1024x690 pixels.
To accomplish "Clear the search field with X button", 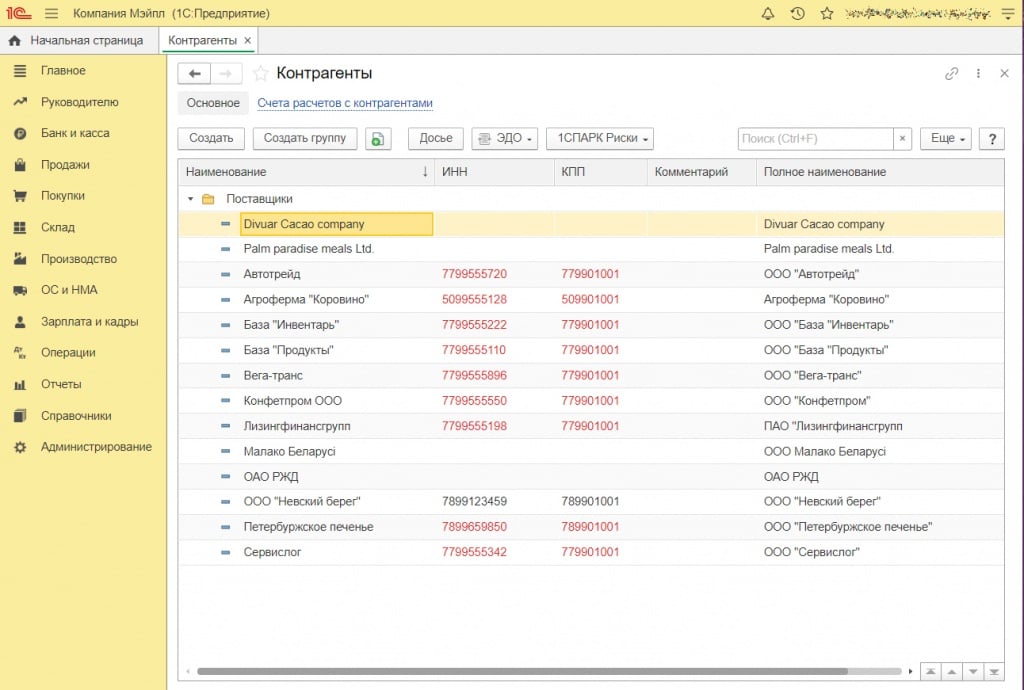I will tap(902, 139).
